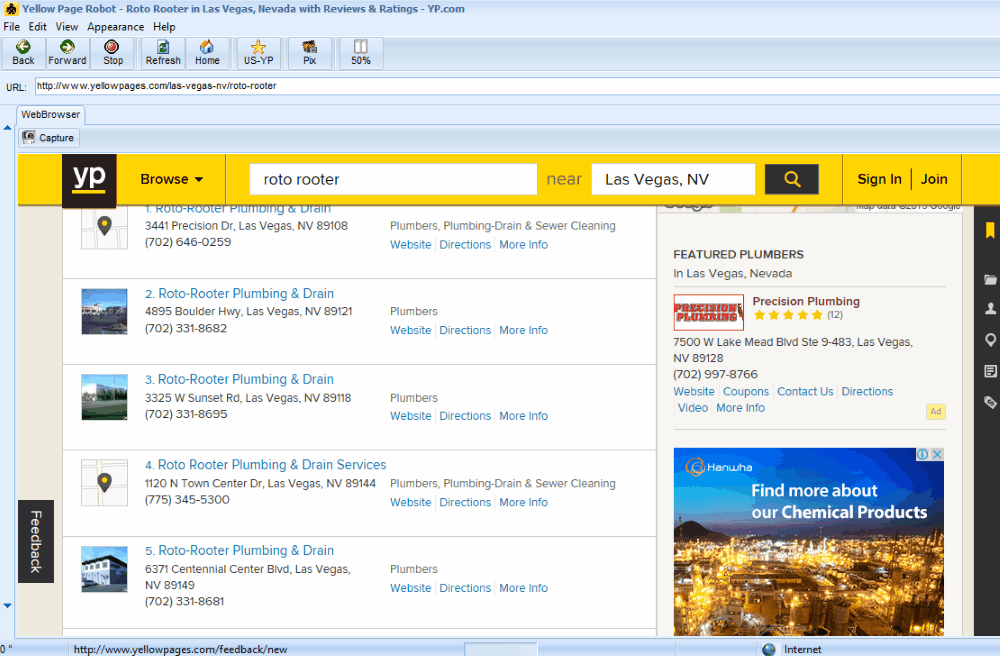
Task: Click the yellow Ad badge
Action: tap(936, 411)
